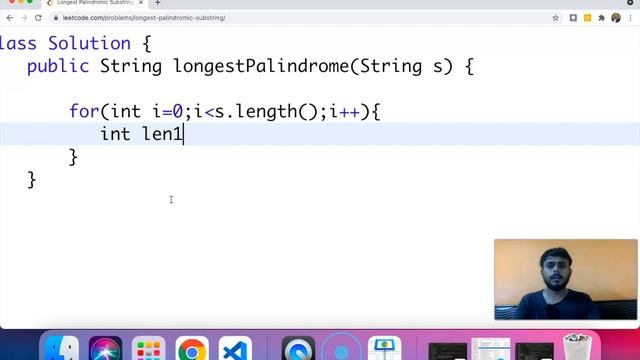The height and width of the screenshot is (360, 640).
Task: Open the light minimized window in dock
Action: (x=491, y=349)
